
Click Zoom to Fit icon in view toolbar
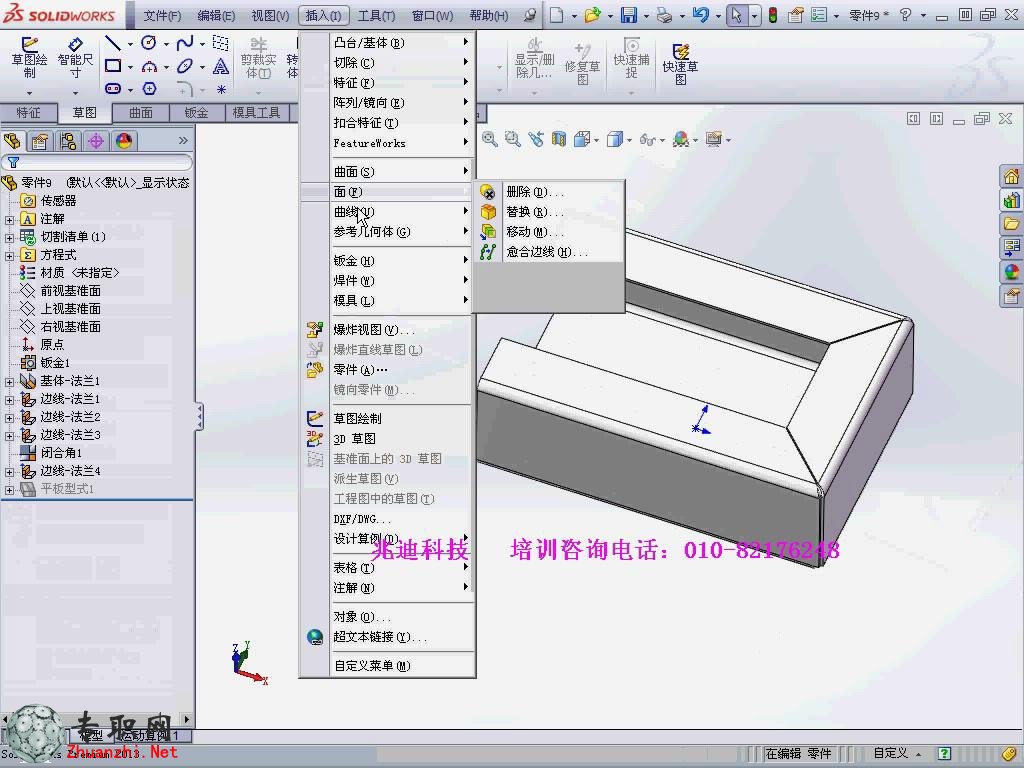click(490, 138)
